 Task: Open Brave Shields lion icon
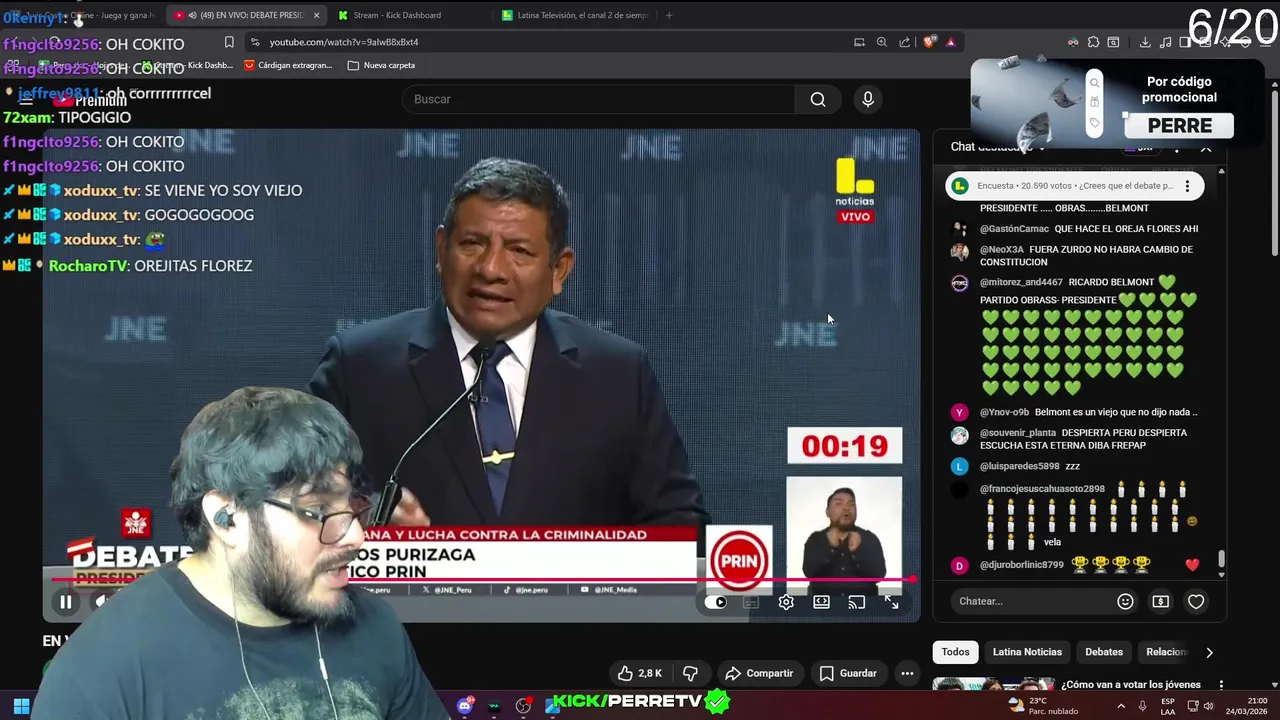928,42
